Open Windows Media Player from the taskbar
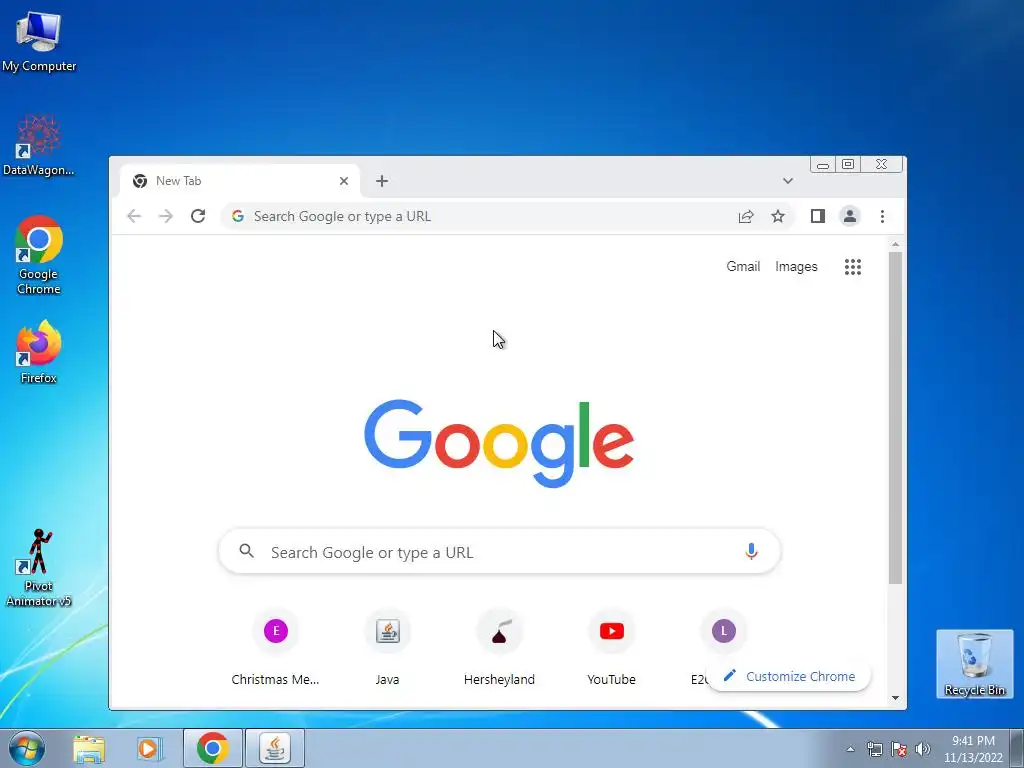This screenshot has height=768, width=1024. [x=149, y=748]
